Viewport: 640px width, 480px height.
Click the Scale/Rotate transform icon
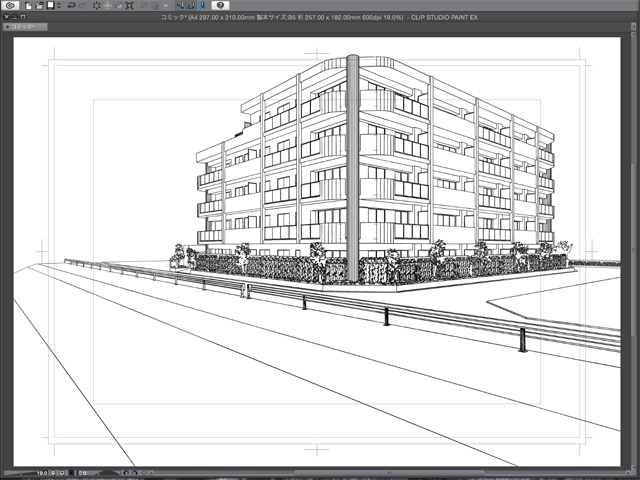tap(129, 5)
